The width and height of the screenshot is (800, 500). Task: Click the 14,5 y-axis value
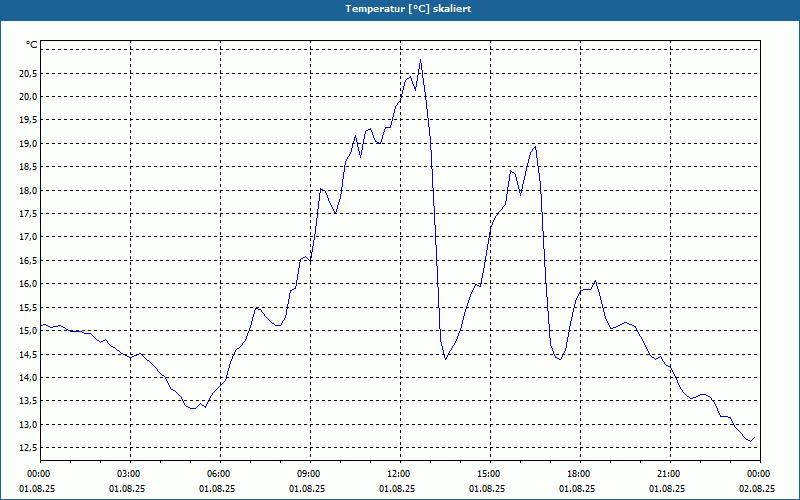tap(28, 355)
